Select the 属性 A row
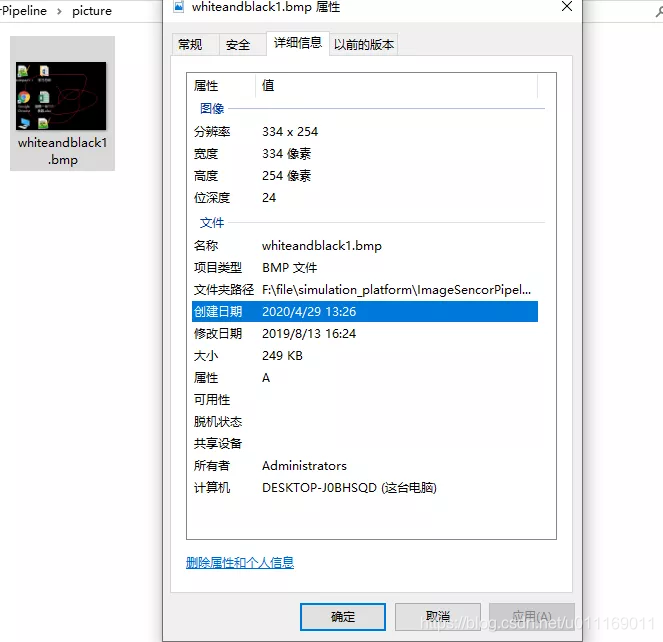The image size is (663, 642). 365,378
